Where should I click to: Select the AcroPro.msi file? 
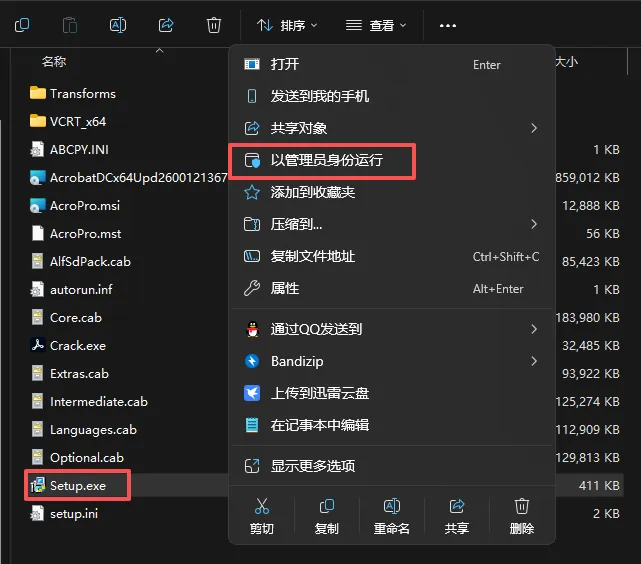pos(75,206)
